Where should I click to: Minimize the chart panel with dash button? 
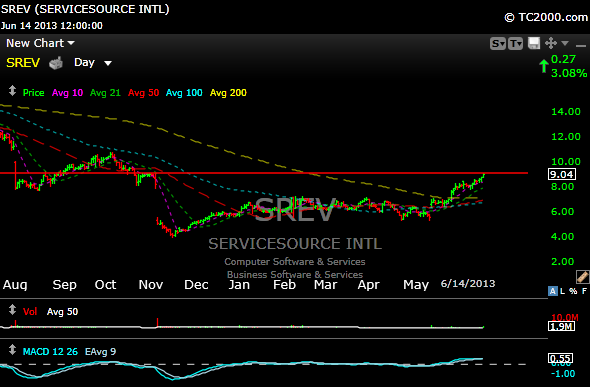click(x=581, y=46)
